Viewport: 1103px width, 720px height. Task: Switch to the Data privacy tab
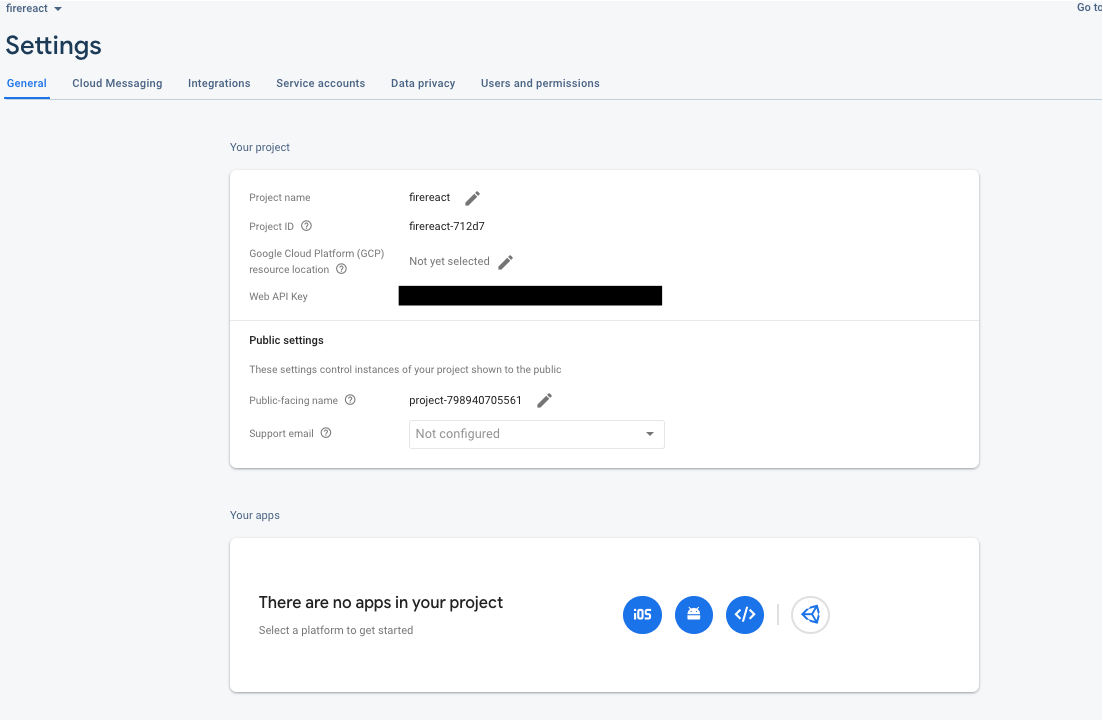[423, 83]
